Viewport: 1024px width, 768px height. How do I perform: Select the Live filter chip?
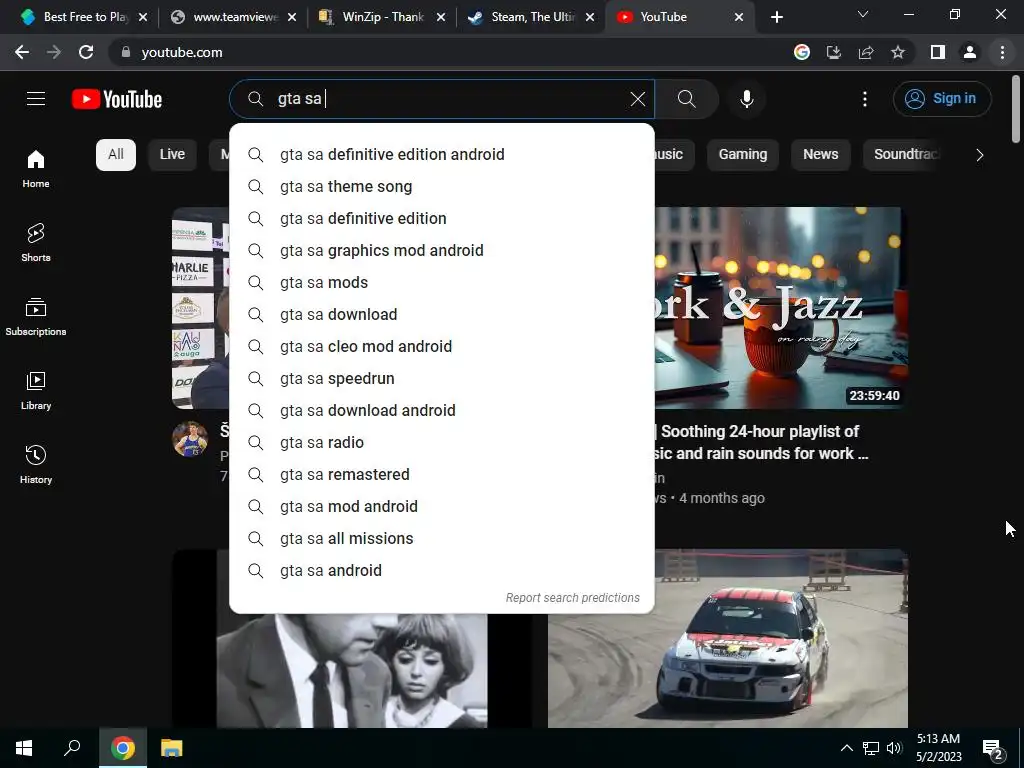click(x=172, y=155)
